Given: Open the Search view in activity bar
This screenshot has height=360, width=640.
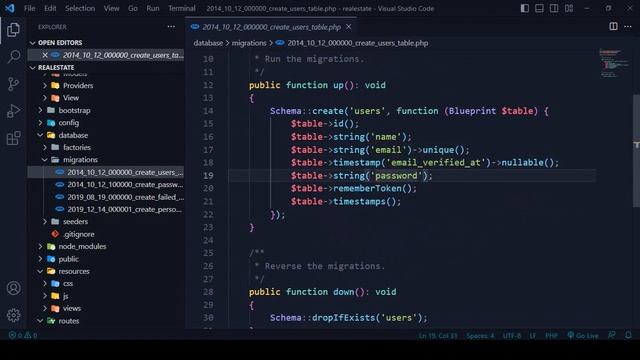Looking at the screenshot, I should (13, 57).
